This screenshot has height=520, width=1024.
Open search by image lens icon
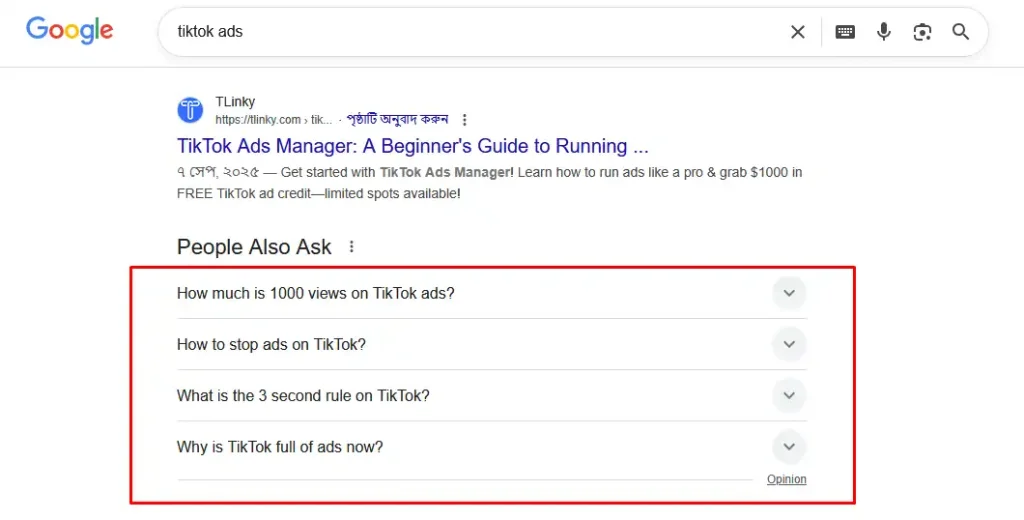tap(922, 31)
